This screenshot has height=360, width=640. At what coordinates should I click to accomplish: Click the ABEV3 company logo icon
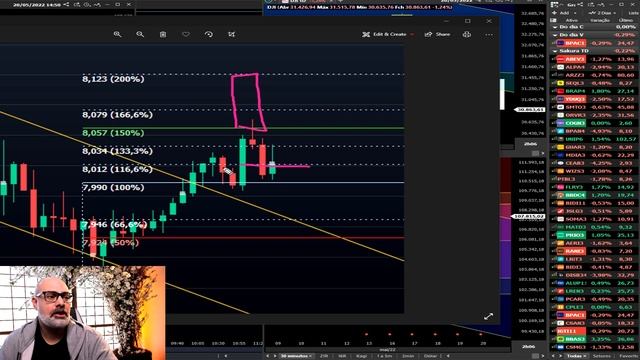[x=560, y=59]
